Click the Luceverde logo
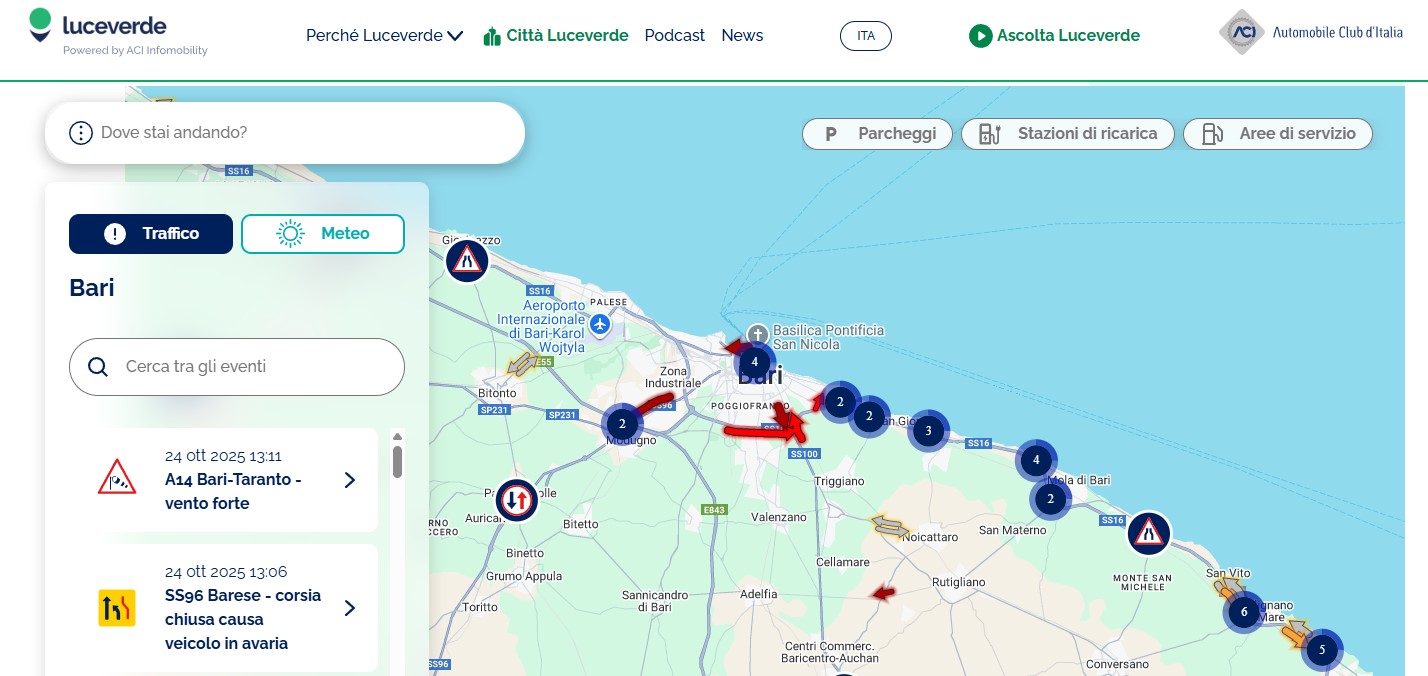This screenshot has width=1428, height=676. click(x=98, y=27)
